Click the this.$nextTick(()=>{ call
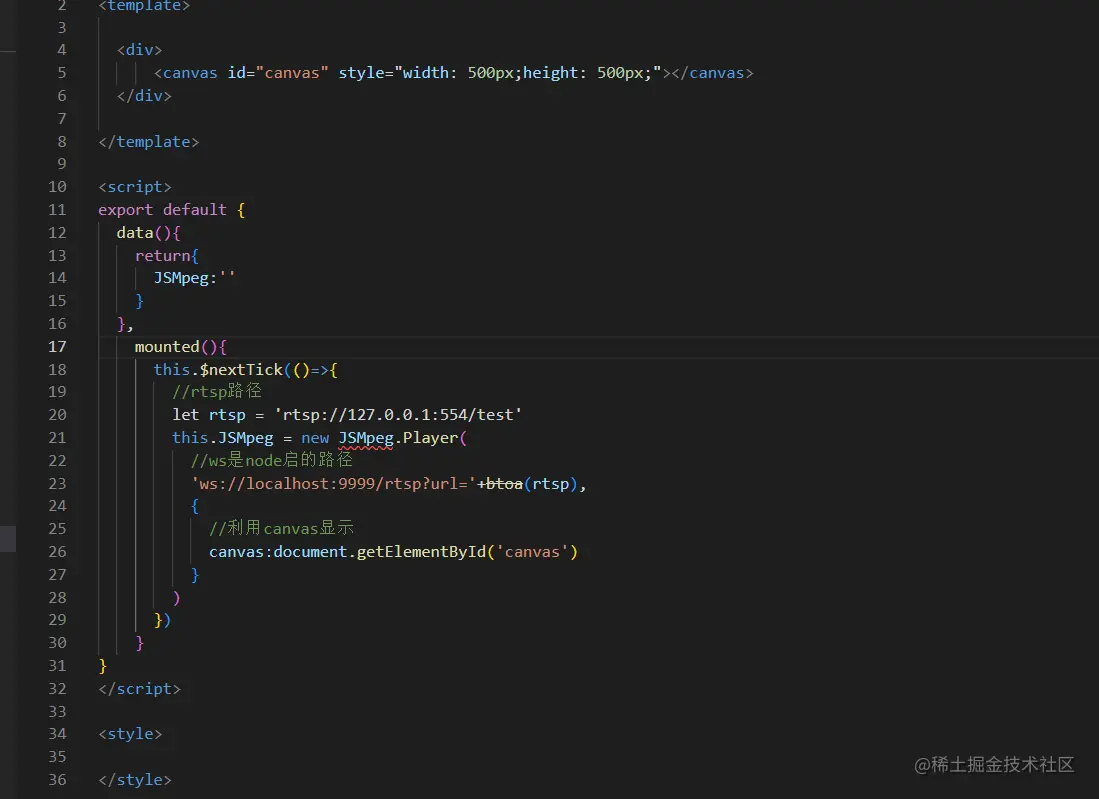This screenshot has height=799, width=1099. click(245, 370)
